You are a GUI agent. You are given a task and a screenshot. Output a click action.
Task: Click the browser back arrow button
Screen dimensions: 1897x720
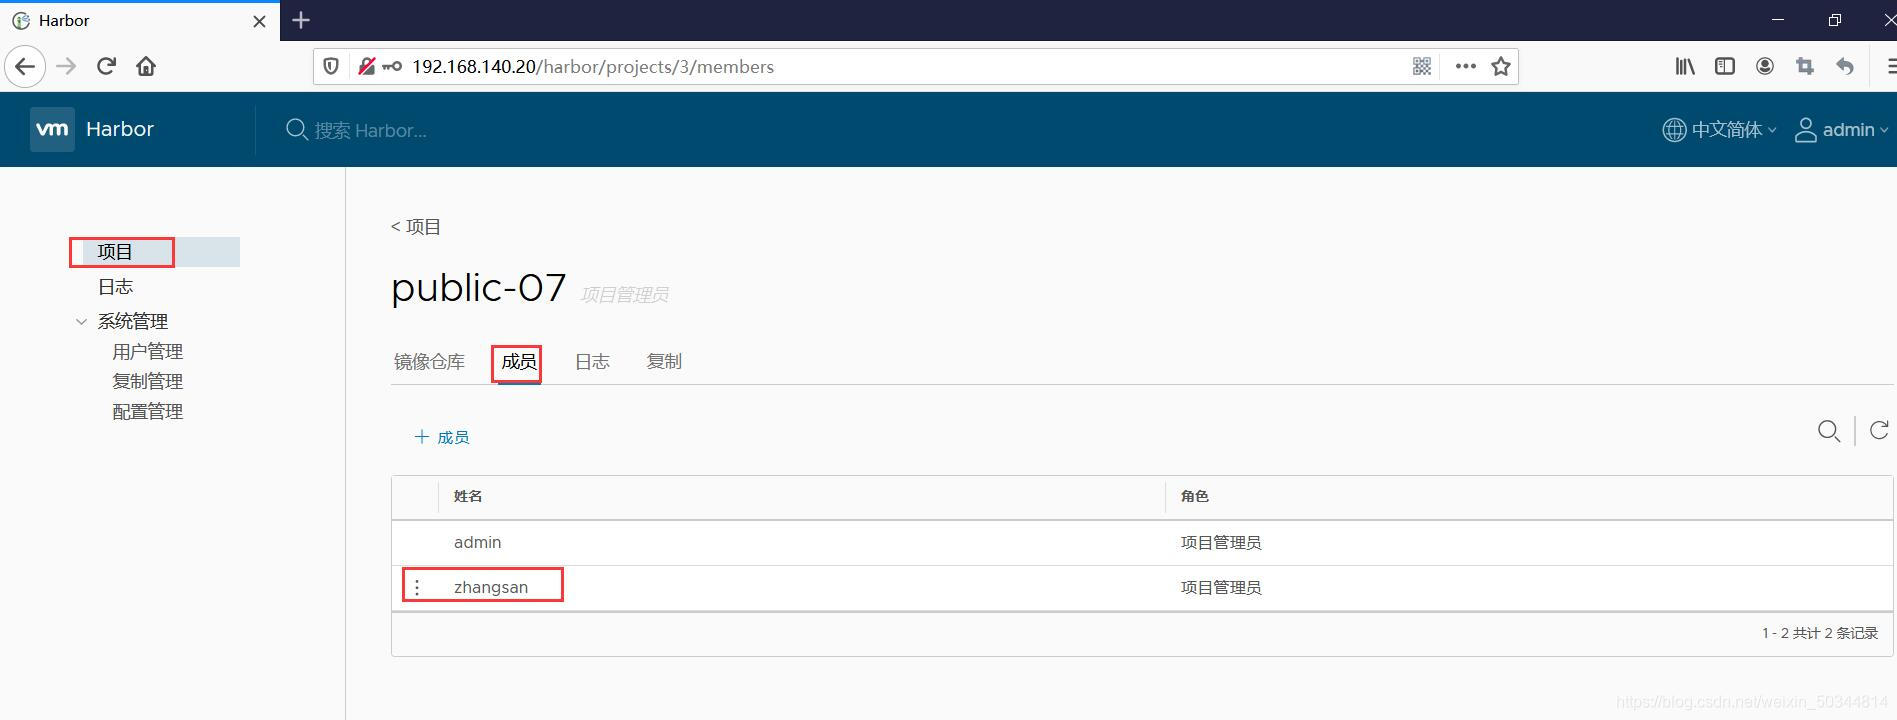pyautogui.click(x=25, y=67)
